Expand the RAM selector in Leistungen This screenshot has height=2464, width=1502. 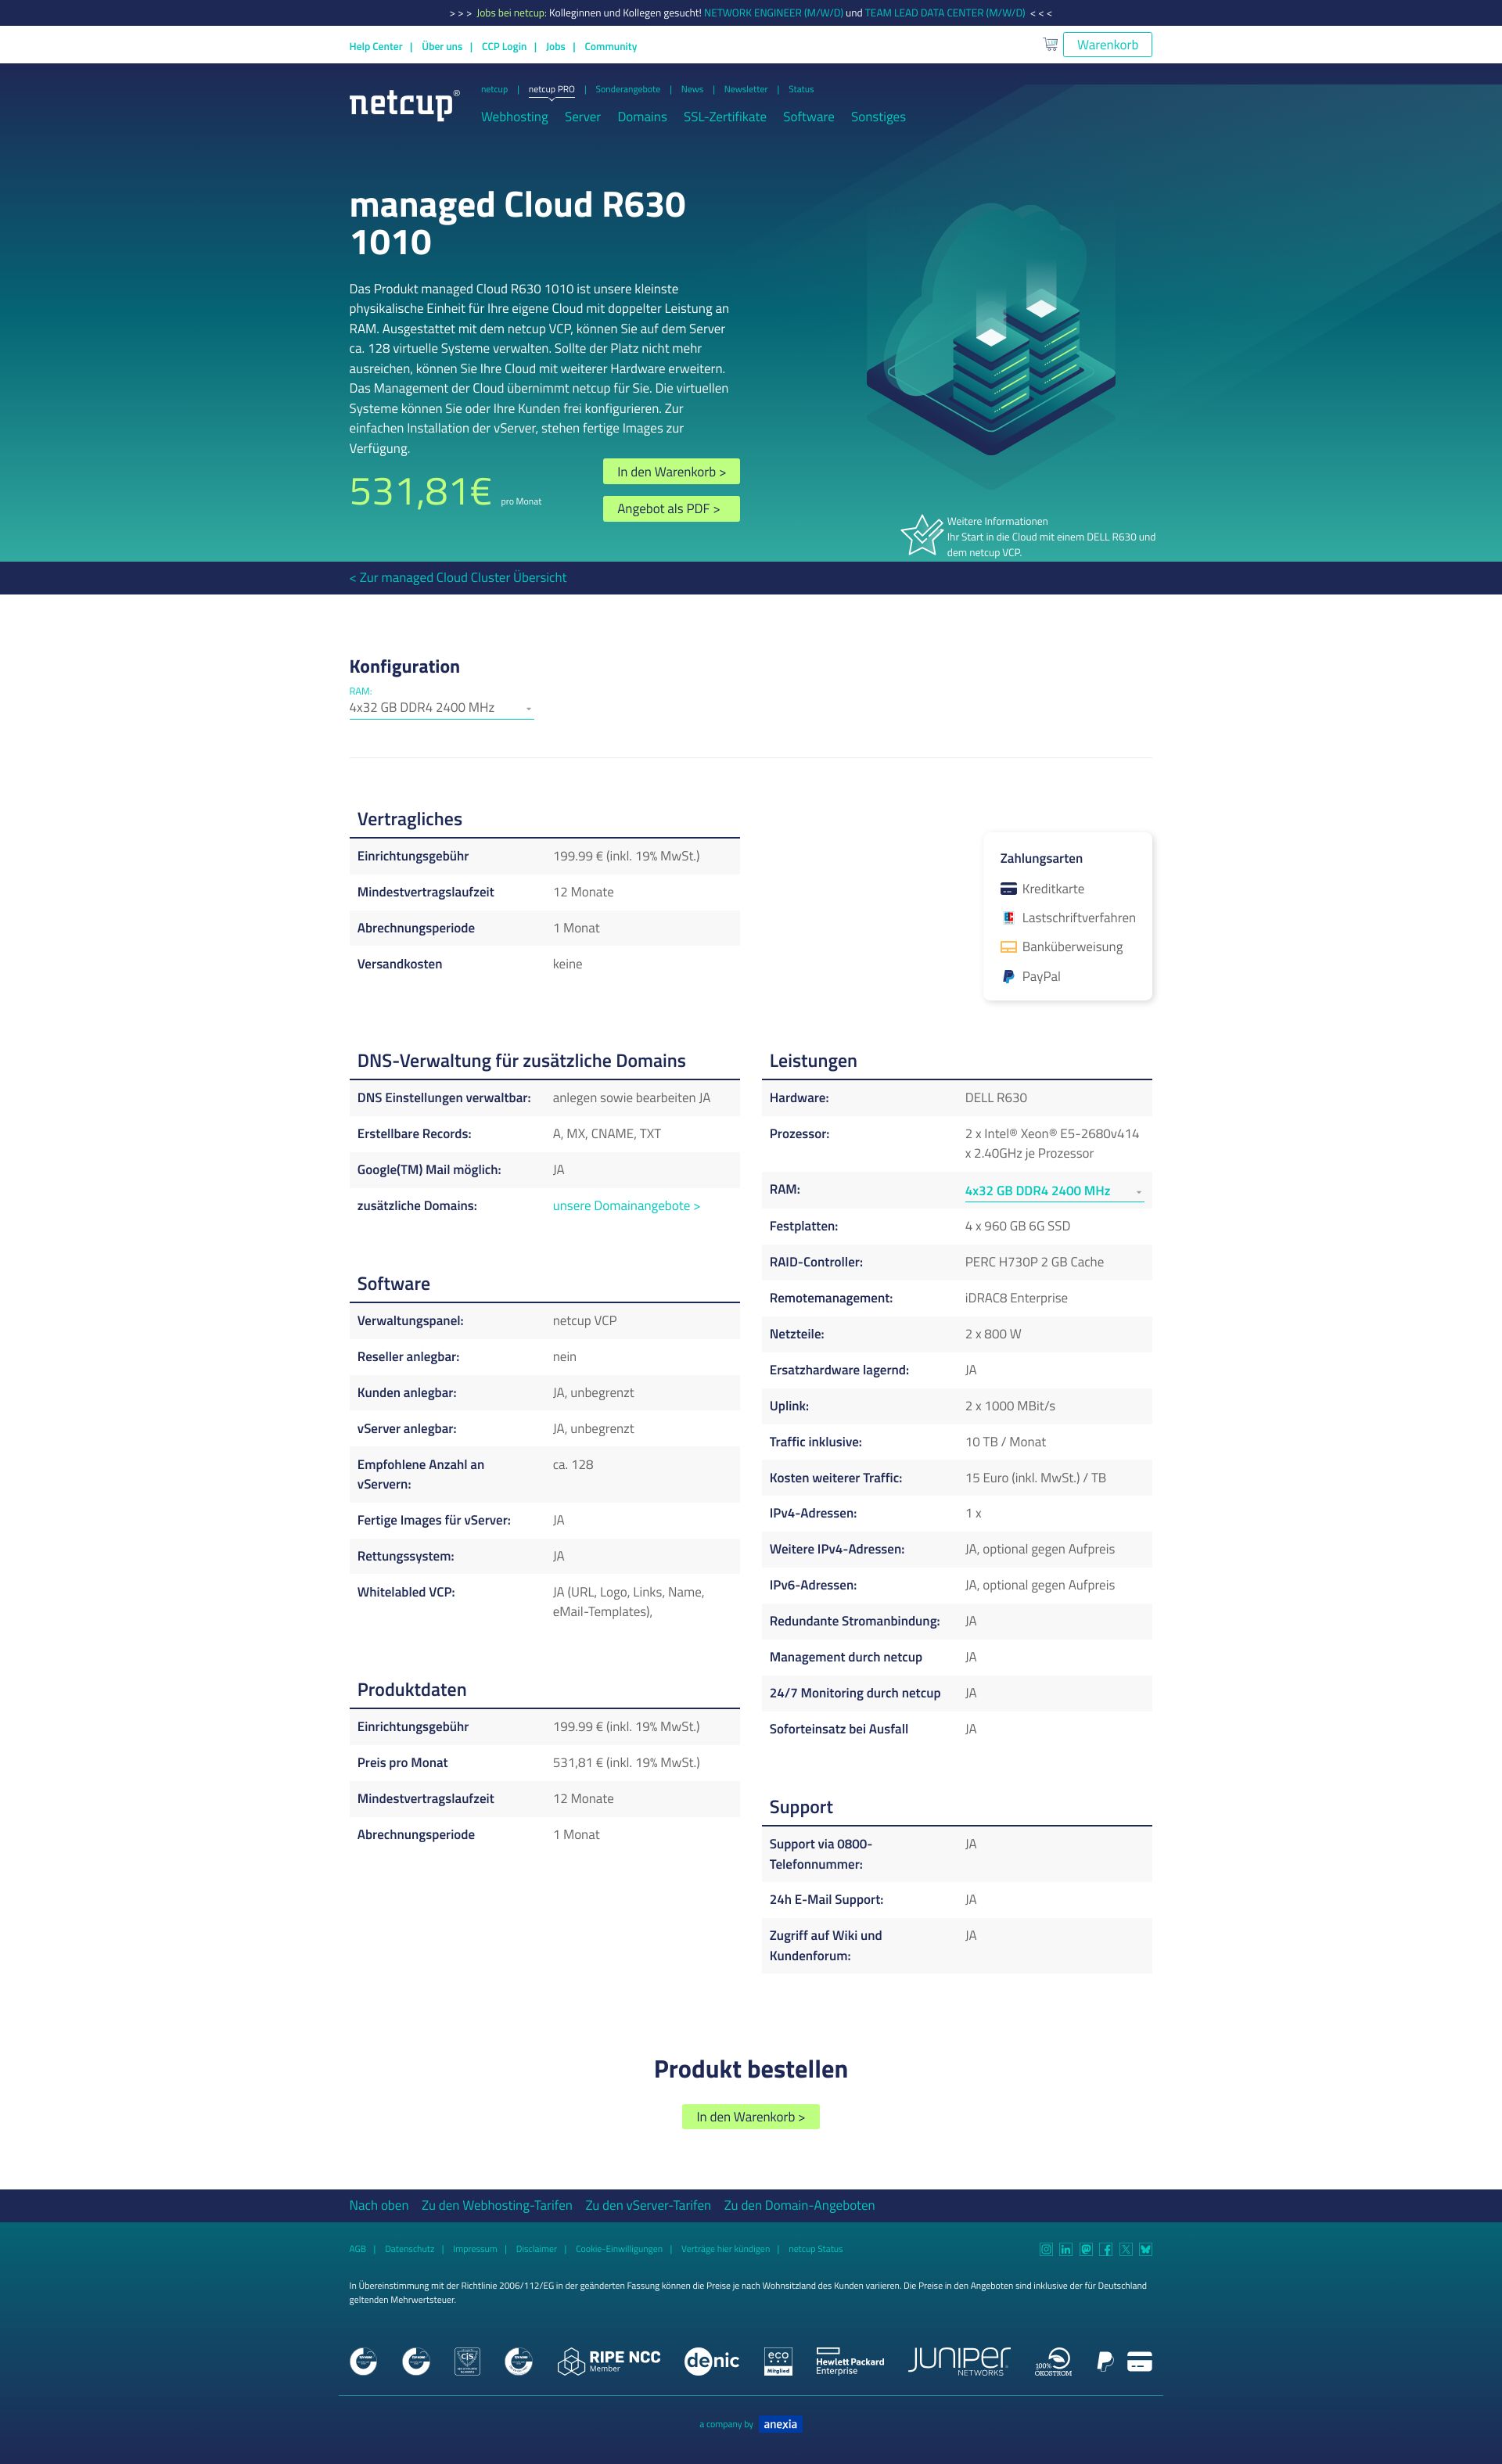click(x=1054, y=1191)
